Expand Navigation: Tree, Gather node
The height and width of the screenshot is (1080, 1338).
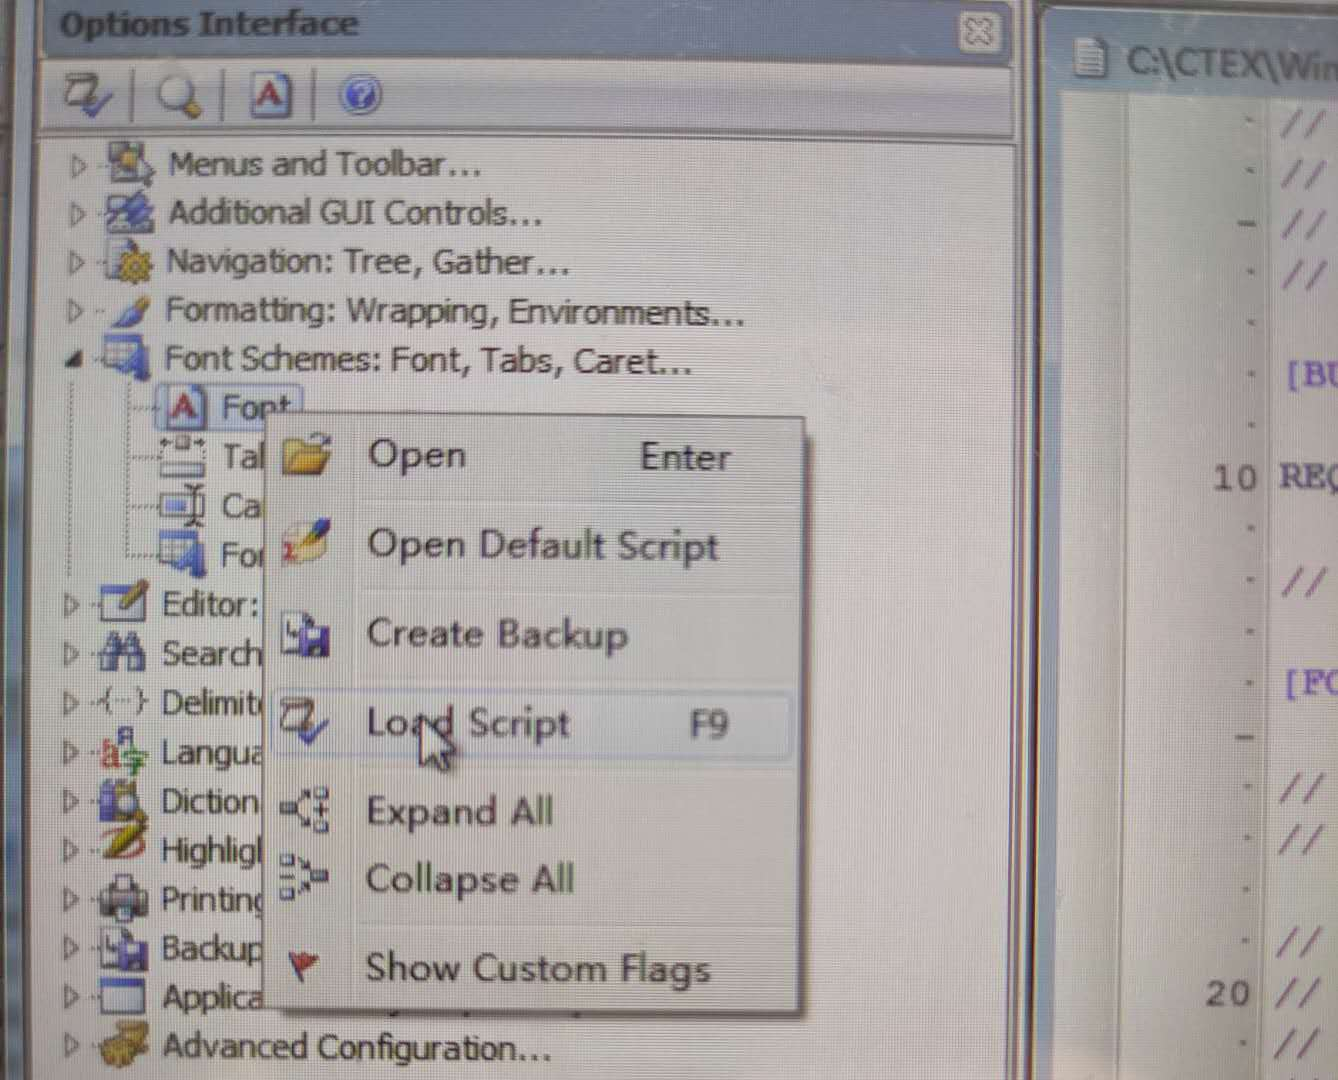coord(76,262)
